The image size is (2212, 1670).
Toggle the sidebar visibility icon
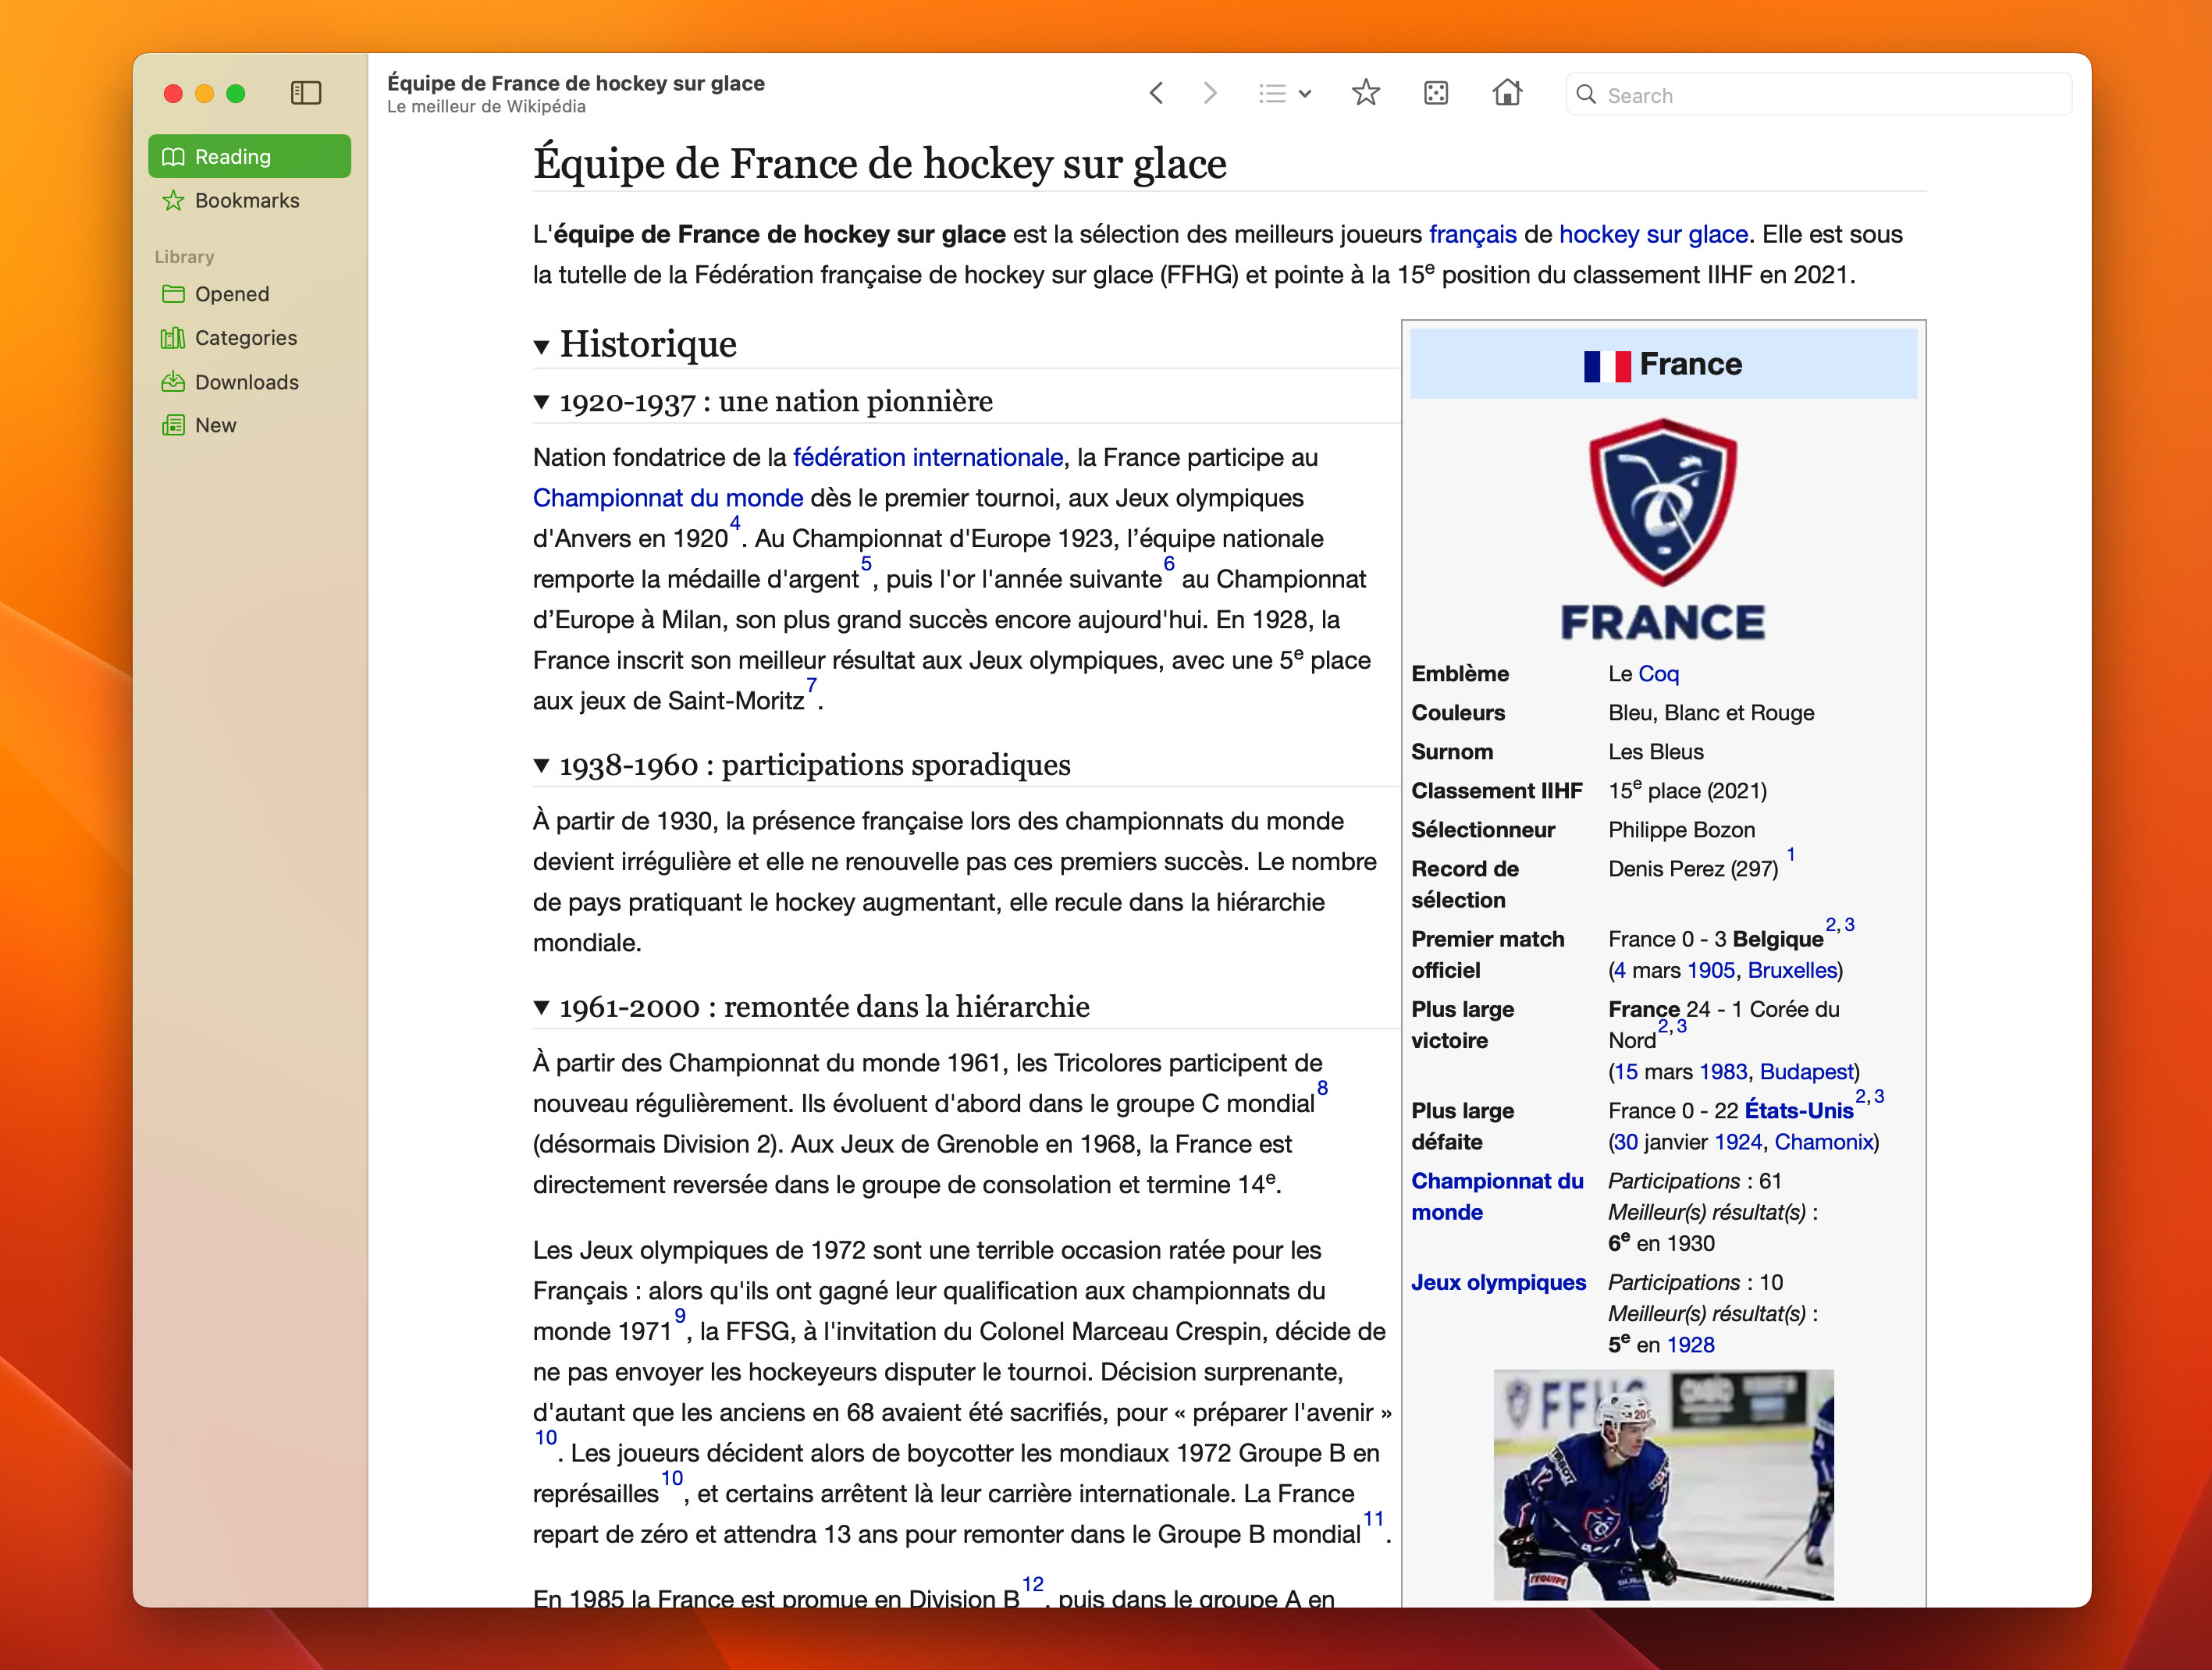click(x=306, y=93)
